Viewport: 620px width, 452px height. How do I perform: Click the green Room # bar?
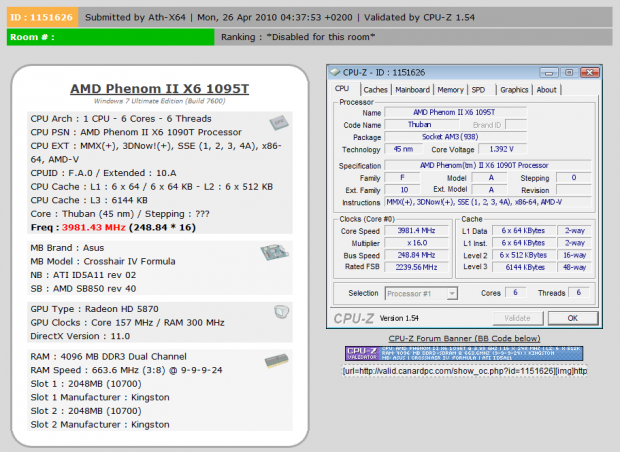pyautogui.click(x=110, y=37)
